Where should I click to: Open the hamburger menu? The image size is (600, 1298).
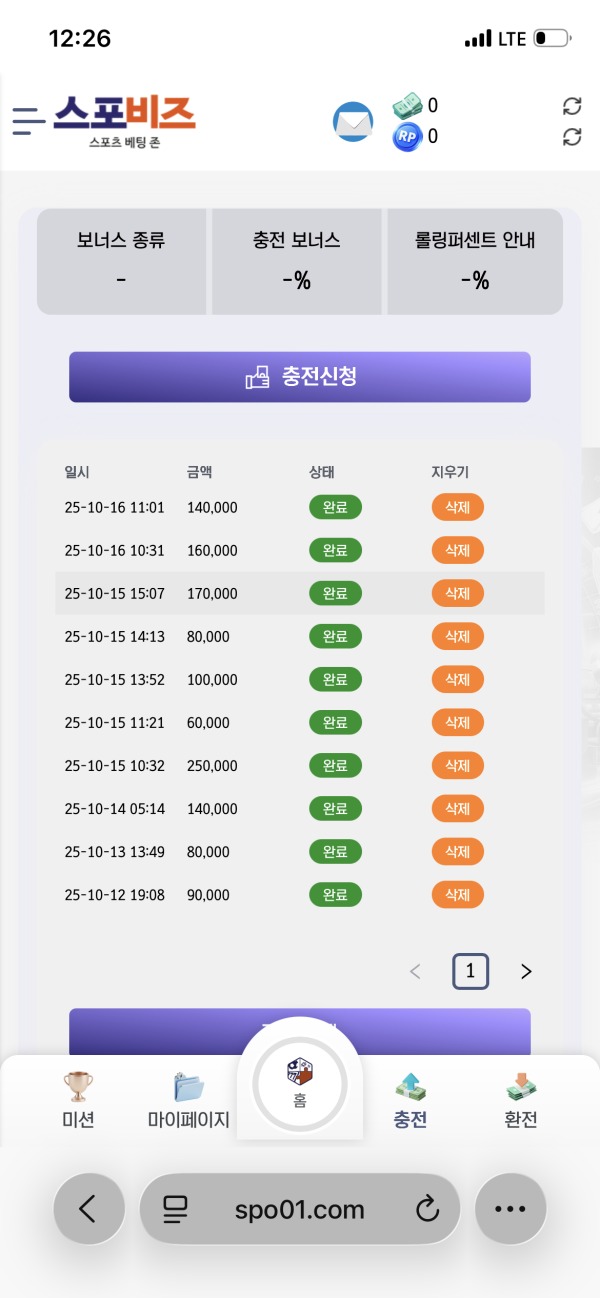(27, 121)
